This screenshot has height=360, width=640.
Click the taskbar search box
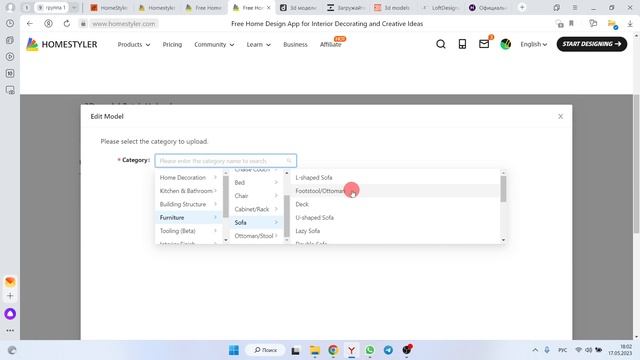click(x=265, y=350)
